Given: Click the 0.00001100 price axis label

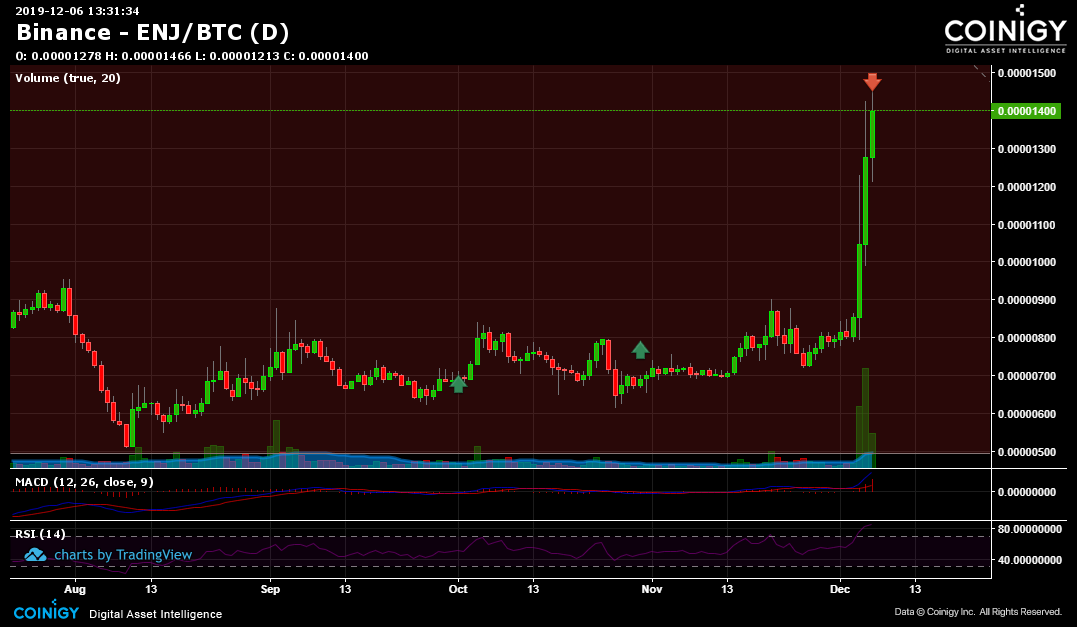Looking at the screenshot, I should pyautogui.click(x=1027, y=225).
